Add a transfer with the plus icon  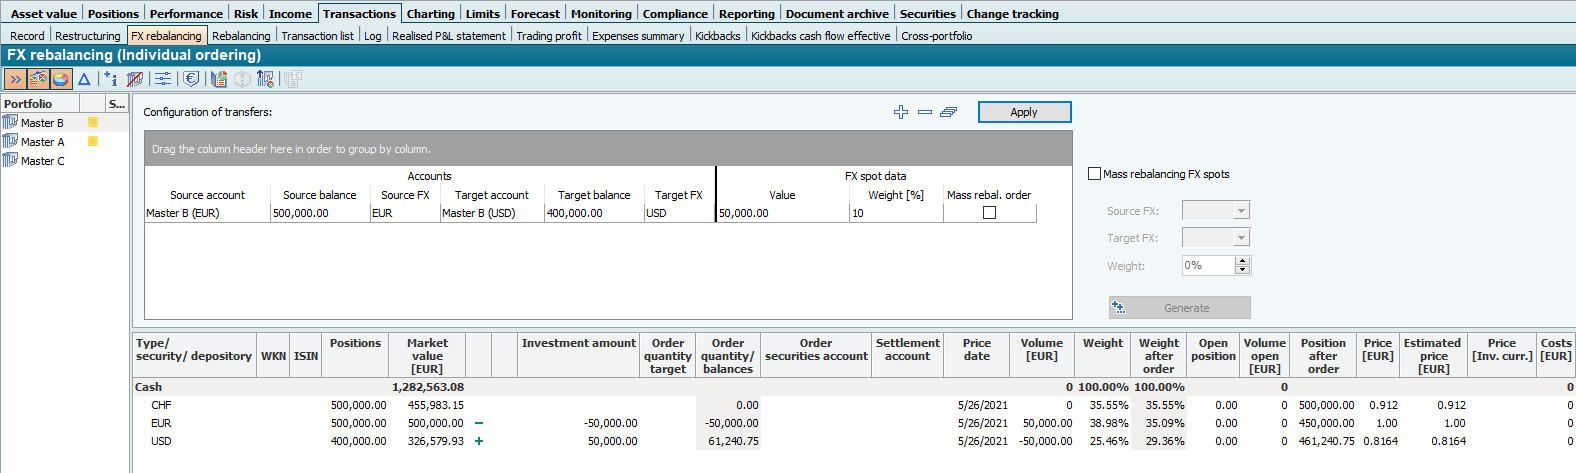click(x=901, y=112)
